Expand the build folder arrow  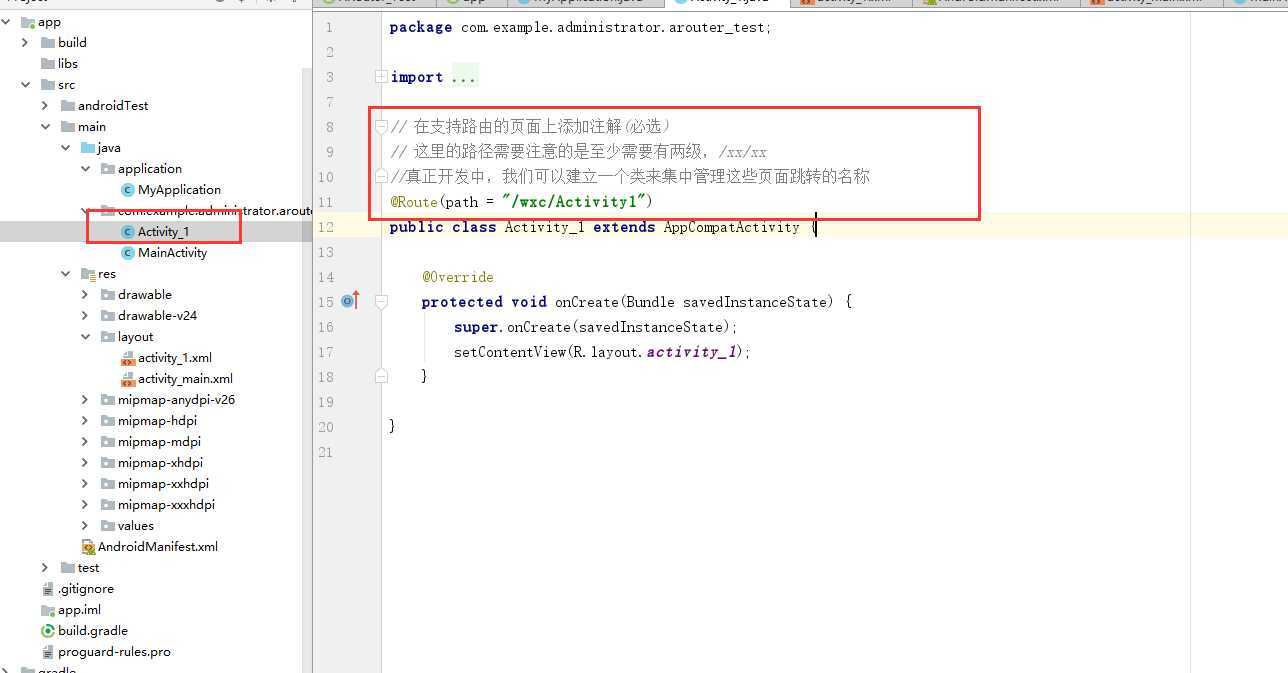pos(25,43)
